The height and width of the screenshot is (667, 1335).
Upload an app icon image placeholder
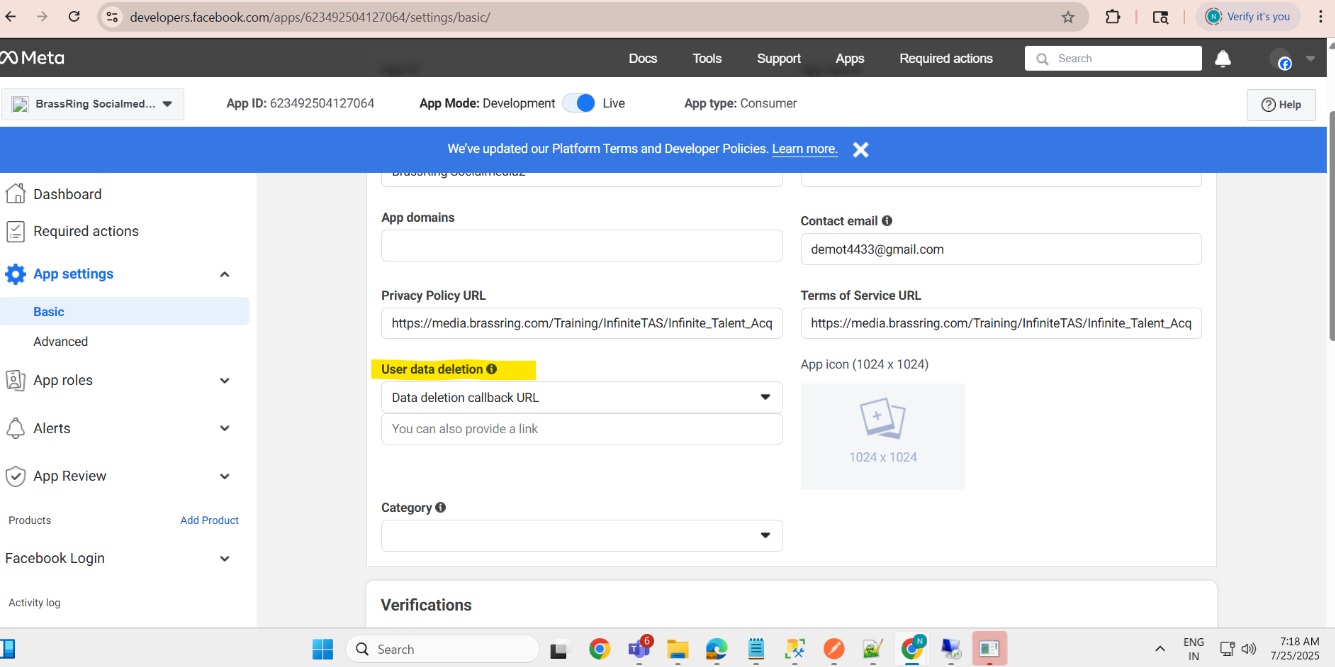883,437
